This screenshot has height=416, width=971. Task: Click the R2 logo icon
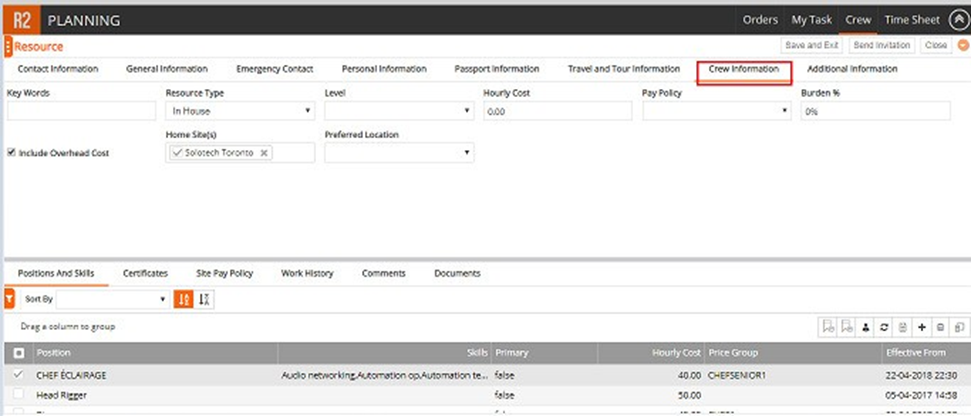[20, 19]
